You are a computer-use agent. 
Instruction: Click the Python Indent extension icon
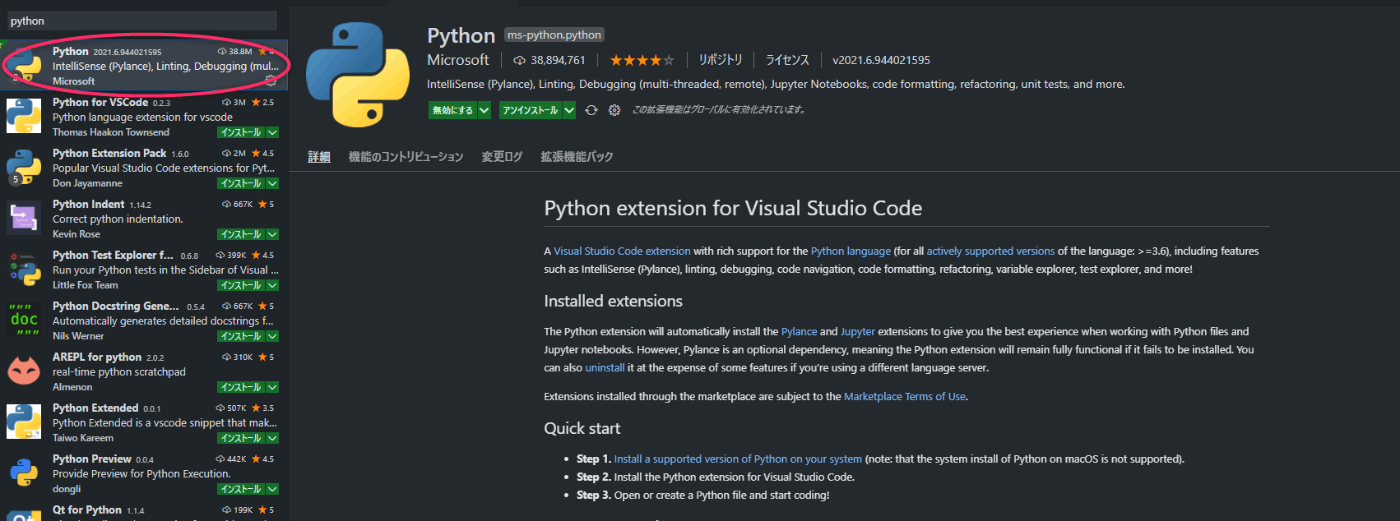coord(24,218)
